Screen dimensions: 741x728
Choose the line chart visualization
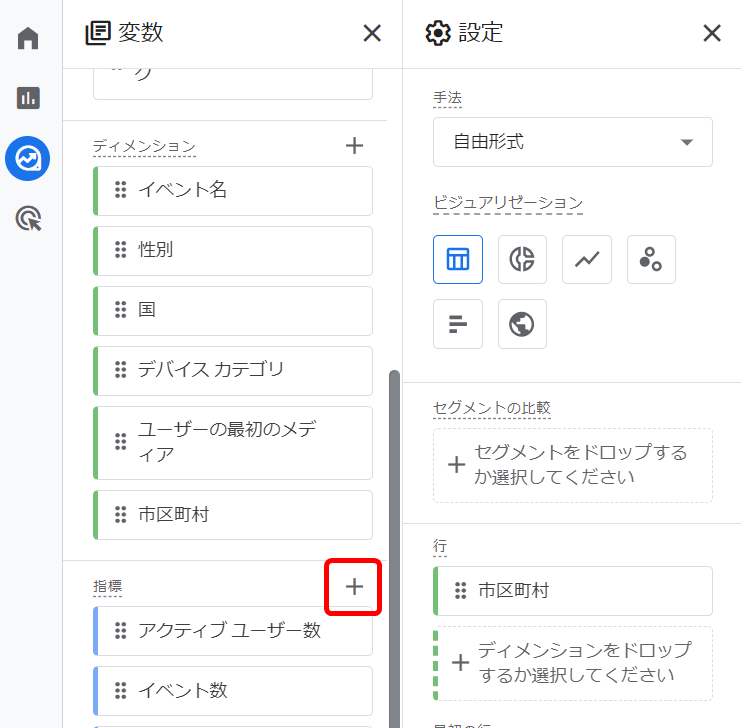pos(587,260)
